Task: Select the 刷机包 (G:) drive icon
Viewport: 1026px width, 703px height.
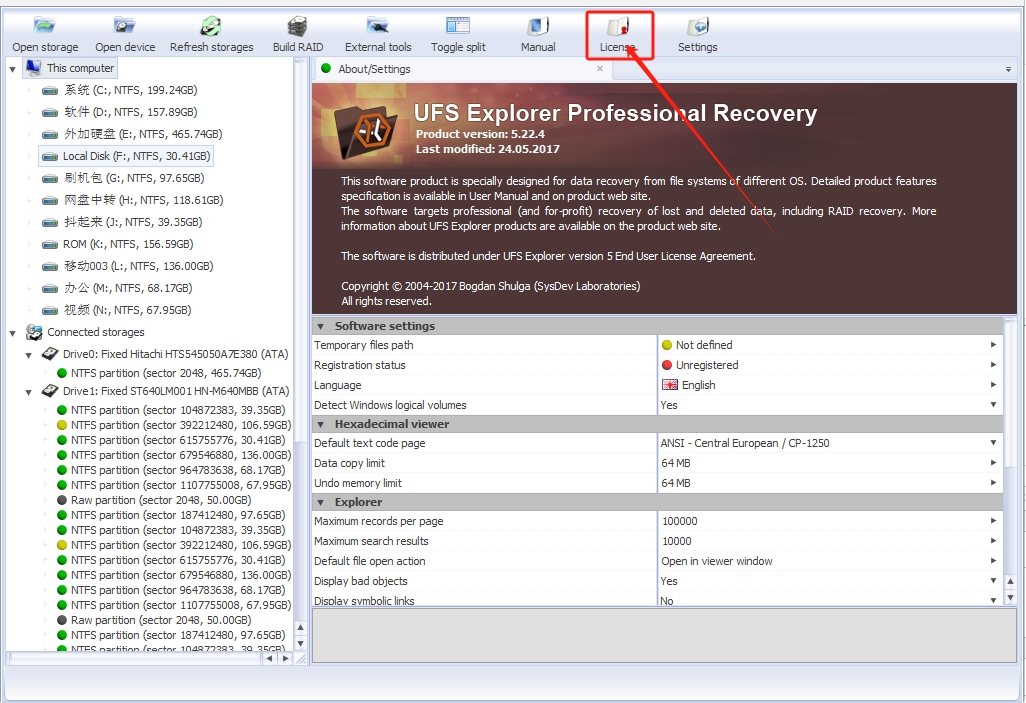Action: (50, 178)
